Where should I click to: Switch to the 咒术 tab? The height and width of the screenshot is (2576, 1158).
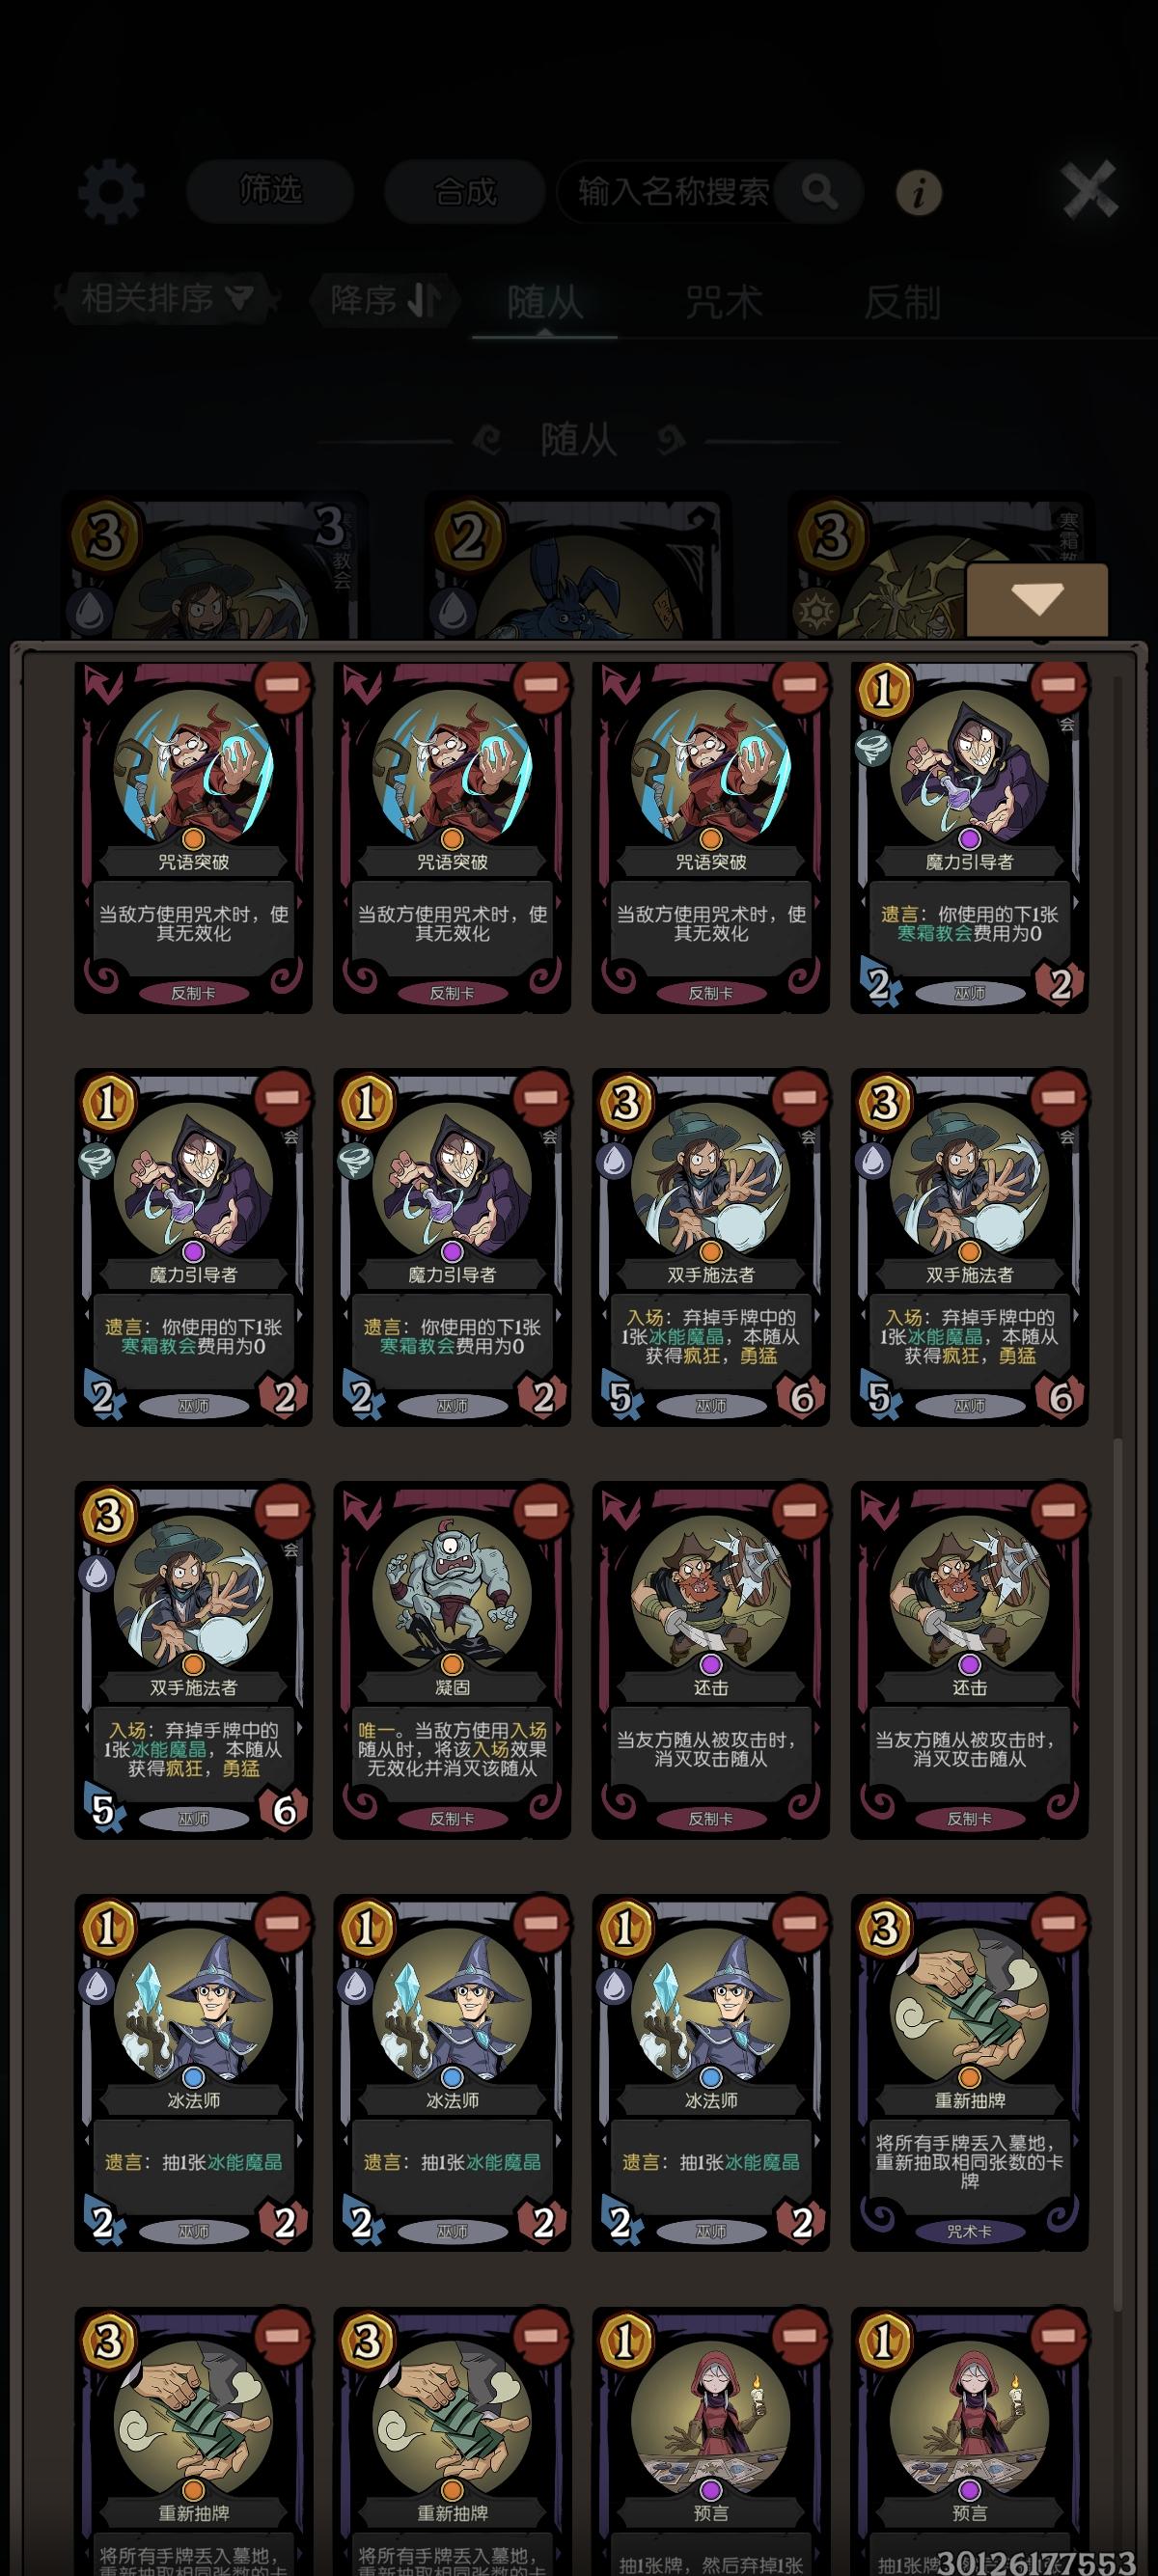(723, 302)
